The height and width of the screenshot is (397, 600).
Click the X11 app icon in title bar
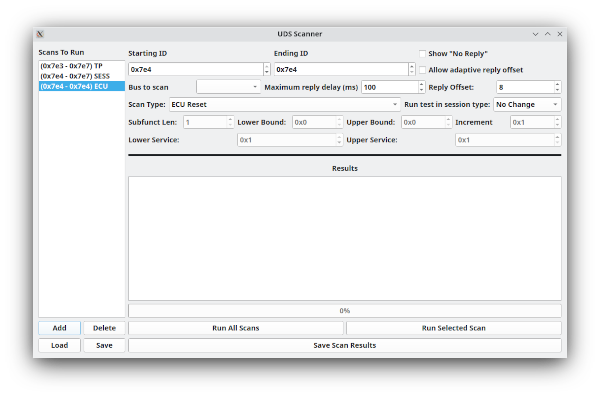40,34
